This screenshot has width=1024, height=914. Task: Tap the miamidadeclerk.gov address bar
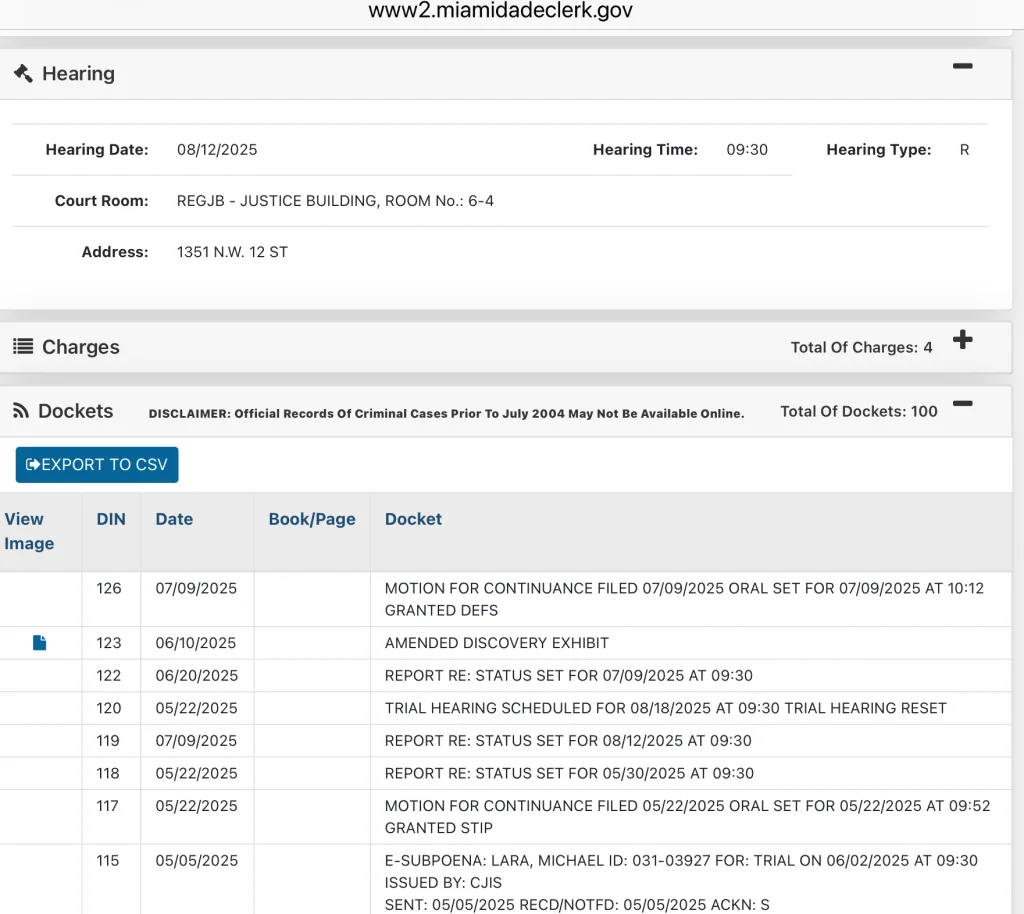pos(500,11)
